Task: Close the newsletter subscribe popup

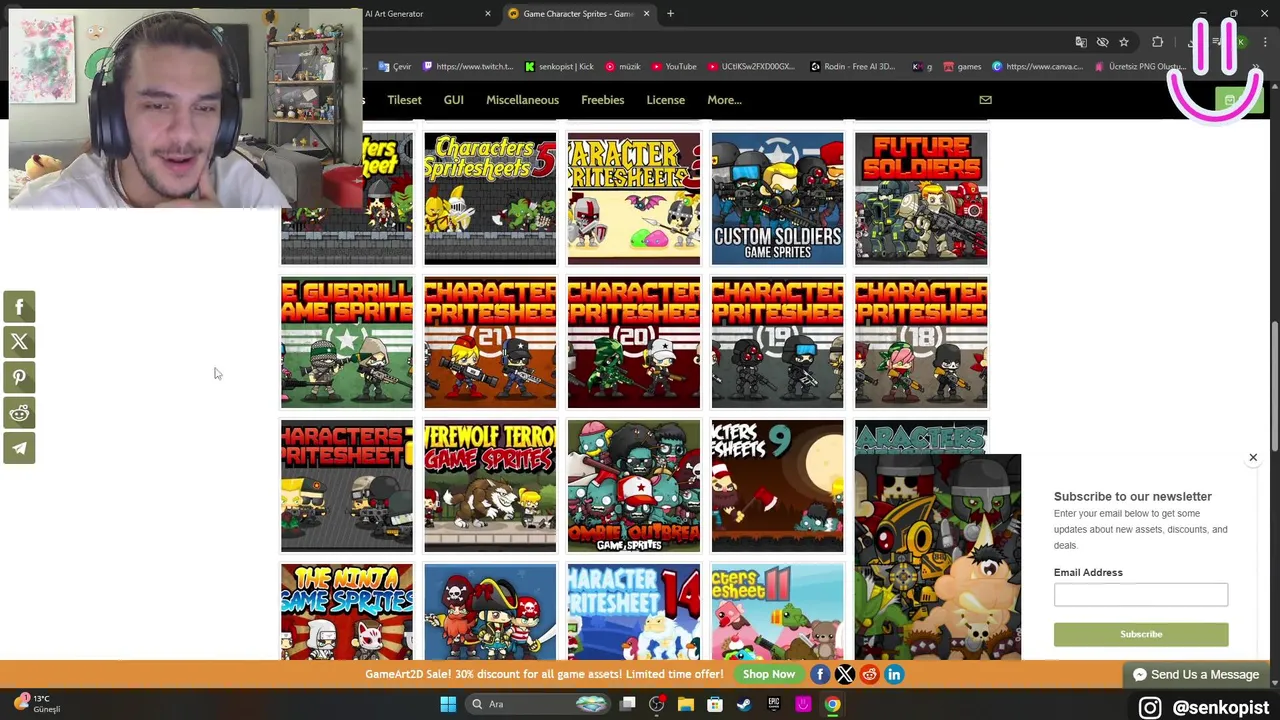Action: pos(1253,457)
